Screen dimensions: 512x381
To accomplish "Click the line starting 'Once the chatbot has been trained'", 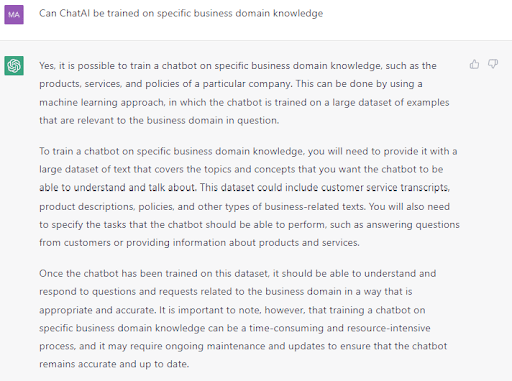I will coord(238,274).
